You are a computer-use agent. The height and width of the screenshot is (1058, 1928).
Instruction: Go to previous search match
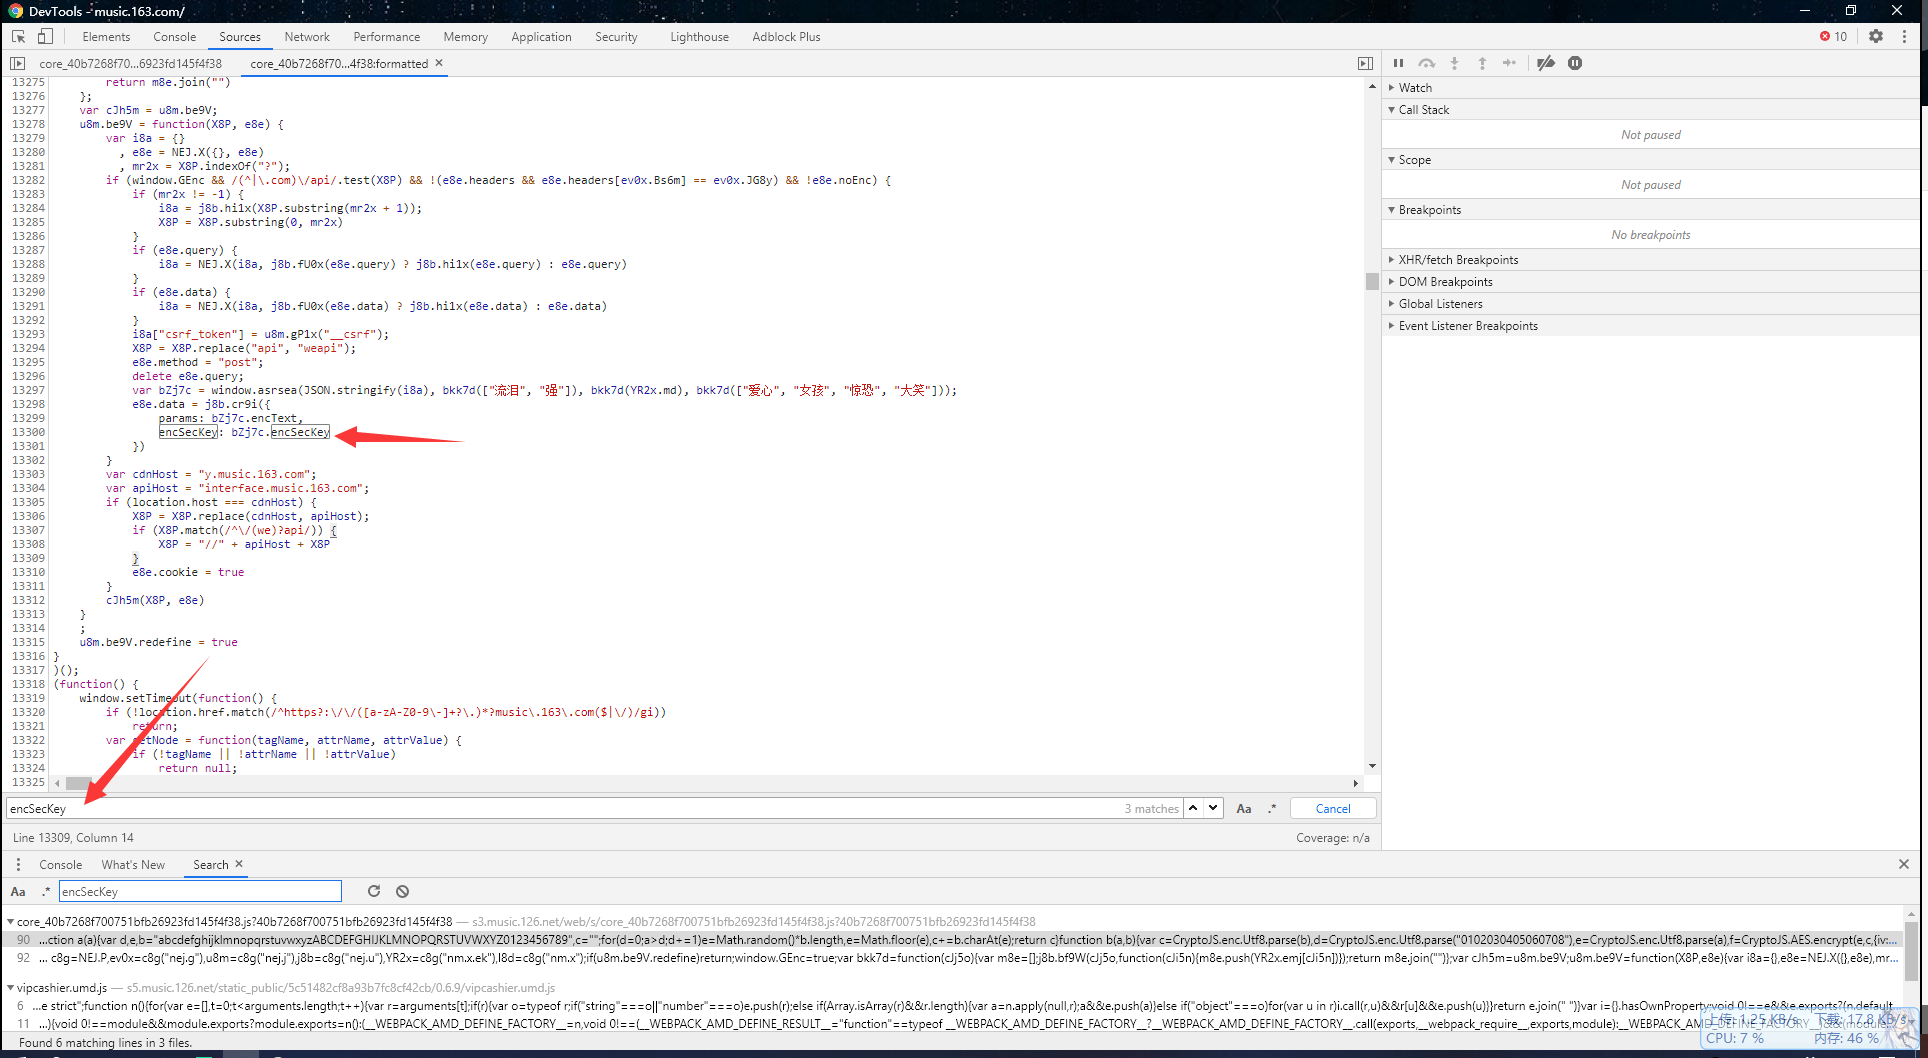point(1193,808)
